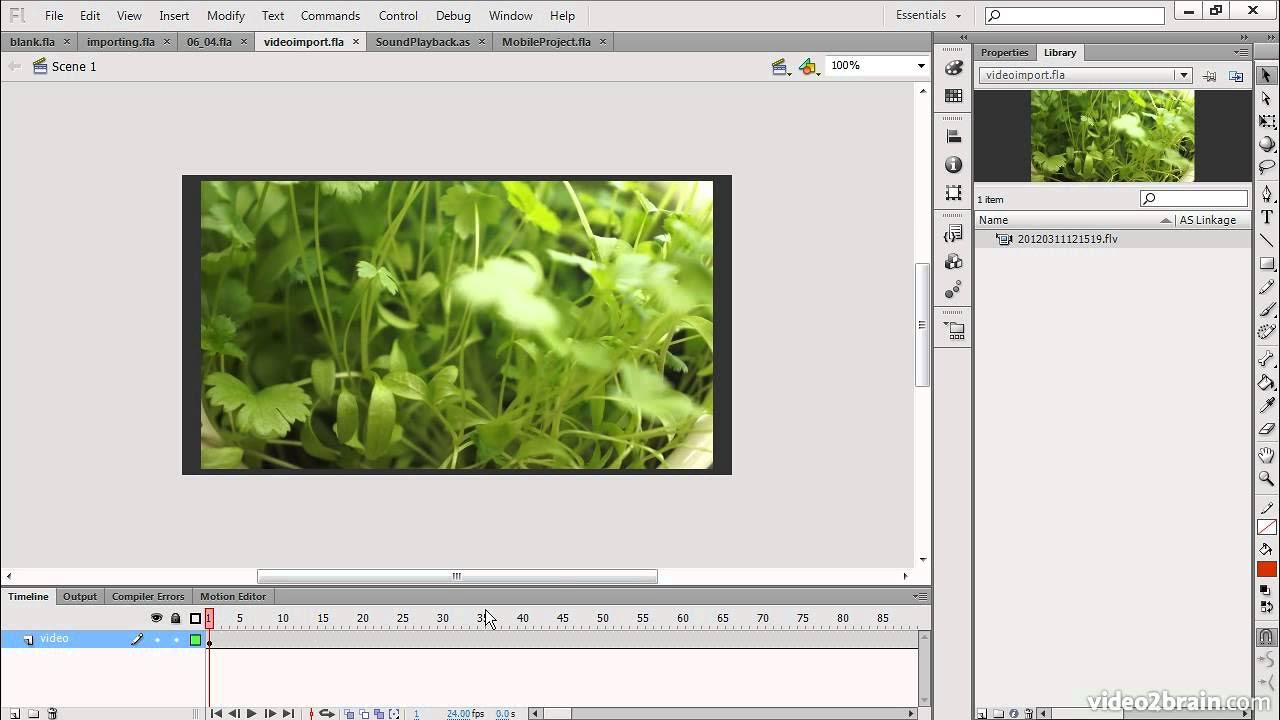Delete layer with timeline trash icon
The width and height of the screenshot is (1280, 720).
point(53,713)
